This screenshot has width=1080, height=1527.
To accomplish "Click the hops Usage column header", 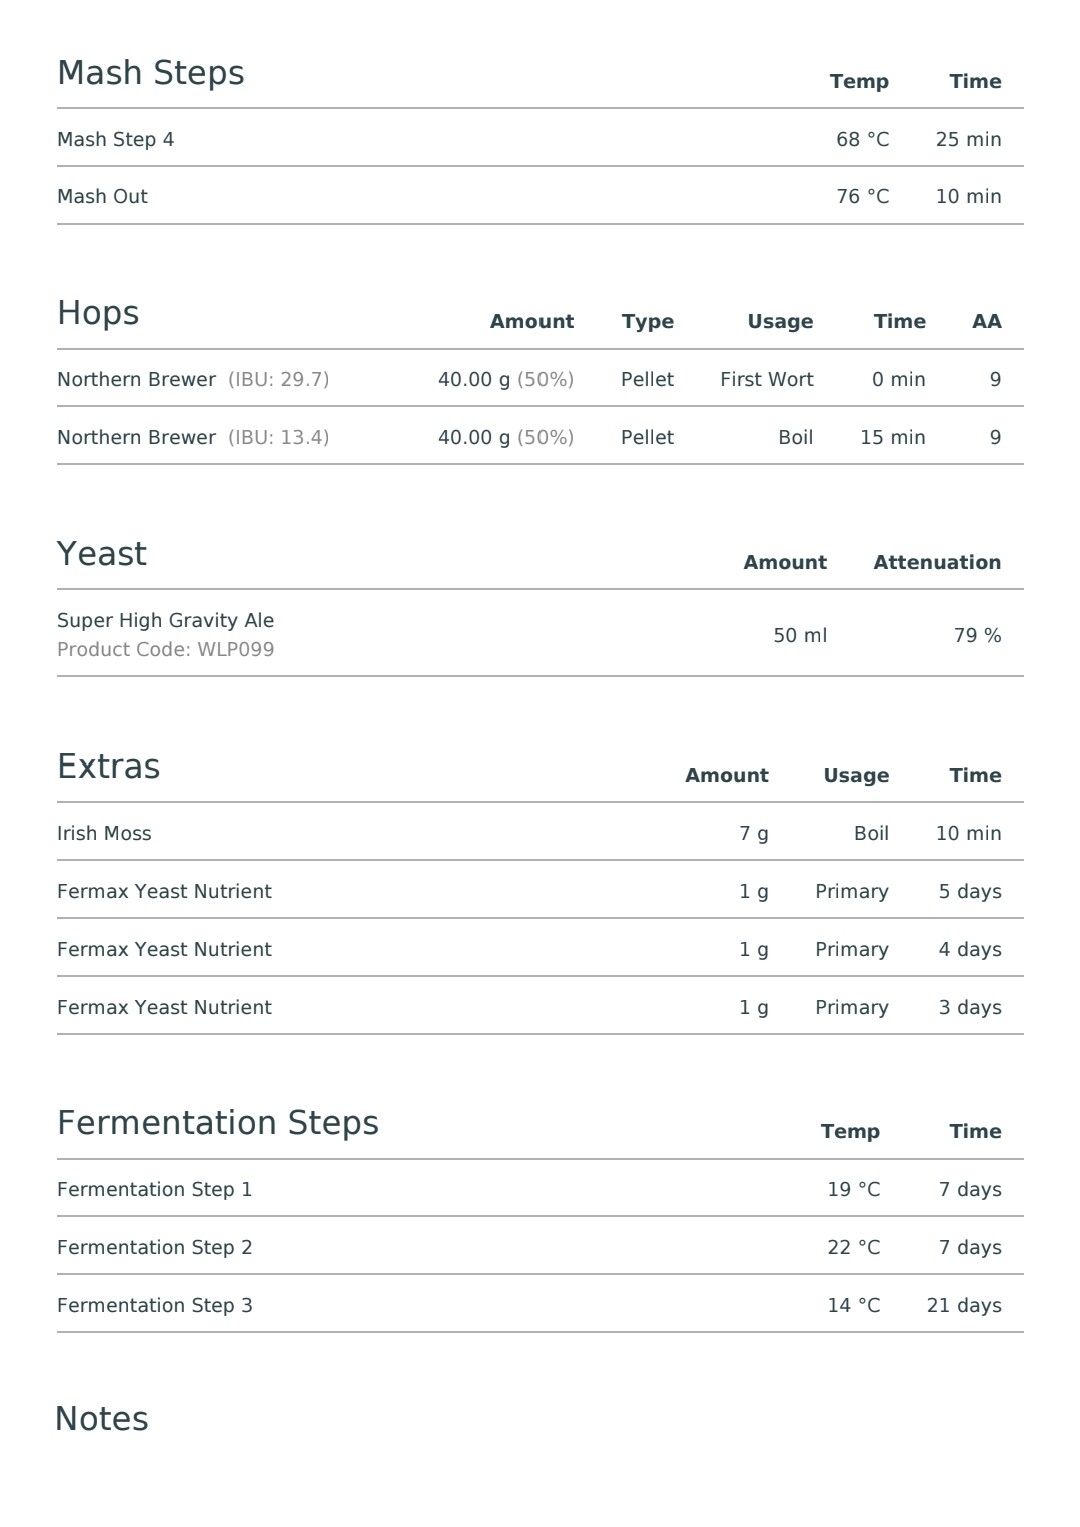I will tap(780, 322).
